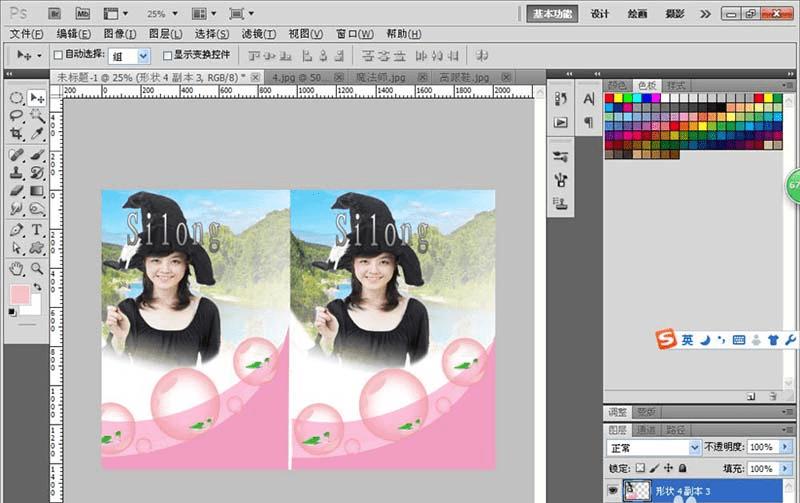800x503 pixels.
Task: Open the History panel icon
Action: (x=561, y=98)
